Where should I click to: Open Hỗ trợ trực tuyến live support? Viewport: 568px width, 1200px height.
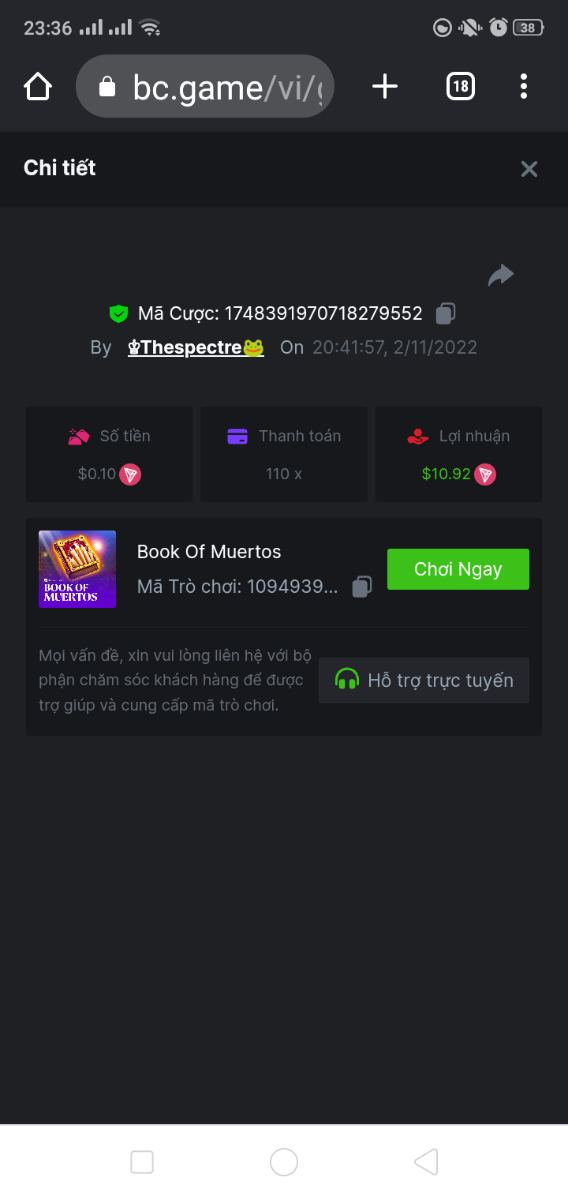(424, 680)
